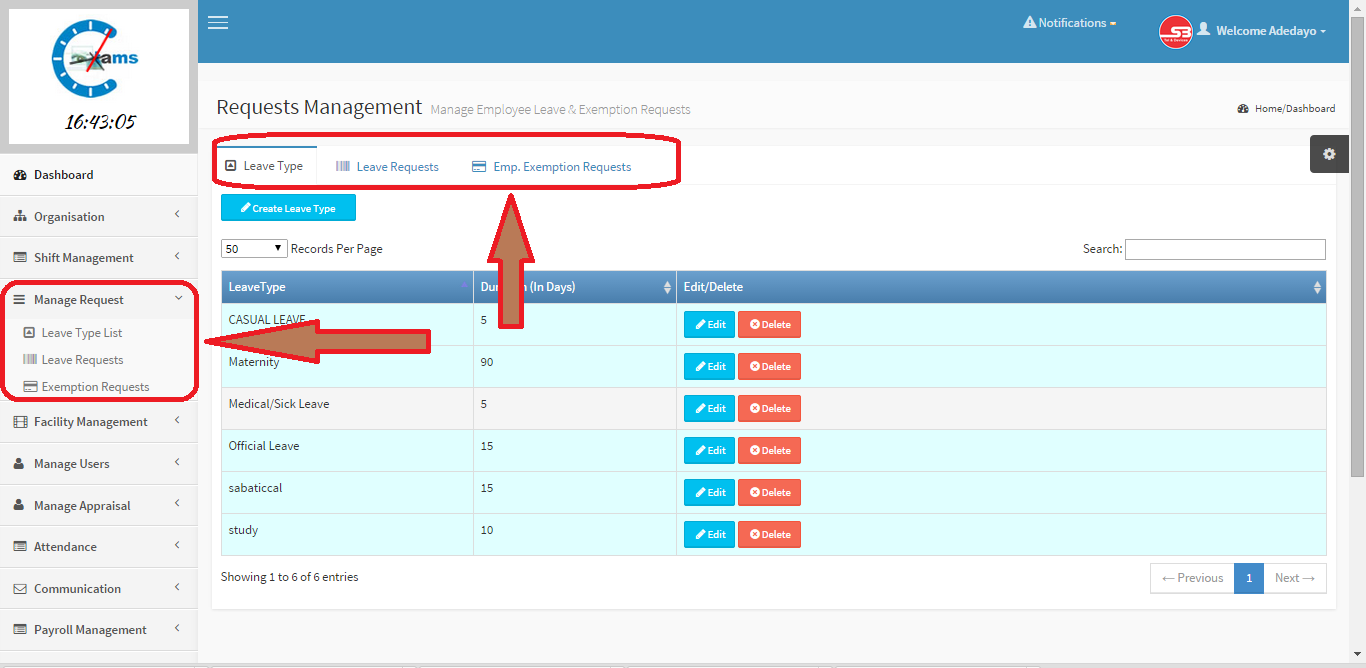This screenshot has height=668, width=1366.
Task: Click the Dashboard icon in sidebar
Action: click(20, 175)
